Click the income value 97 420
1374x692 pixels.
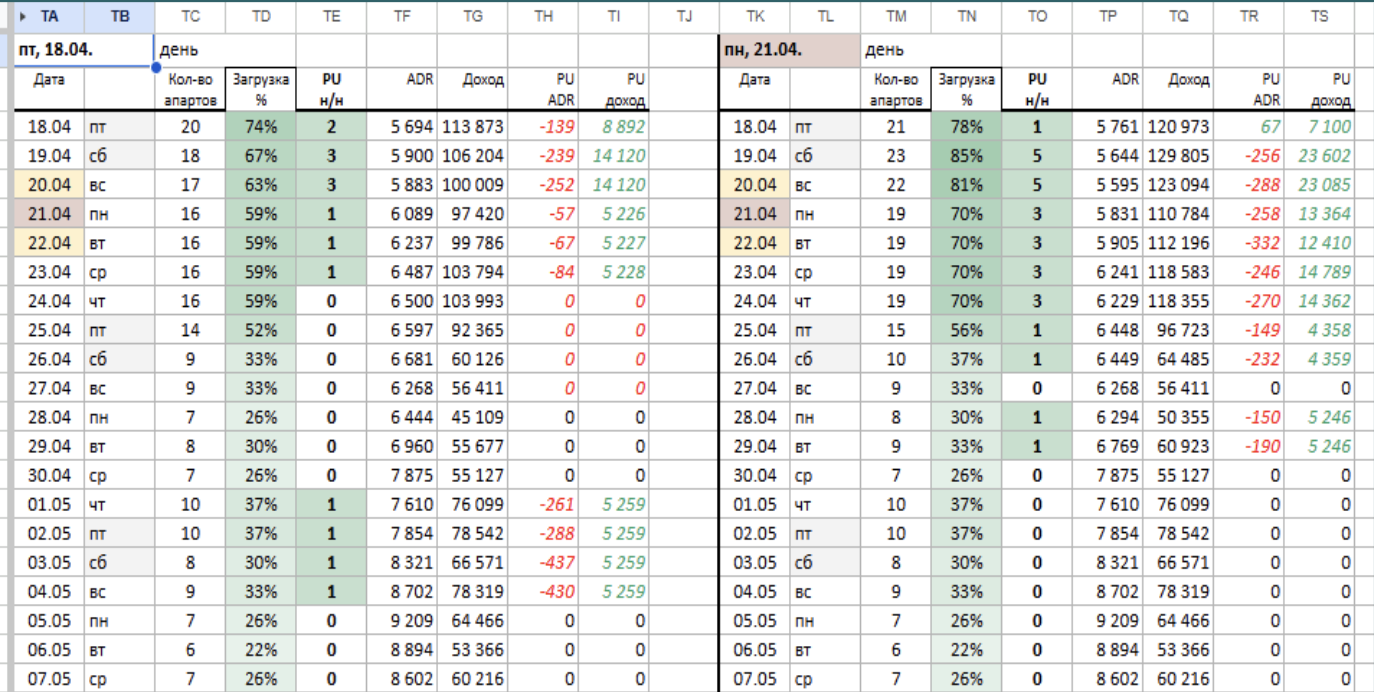[x=472, y=214]
